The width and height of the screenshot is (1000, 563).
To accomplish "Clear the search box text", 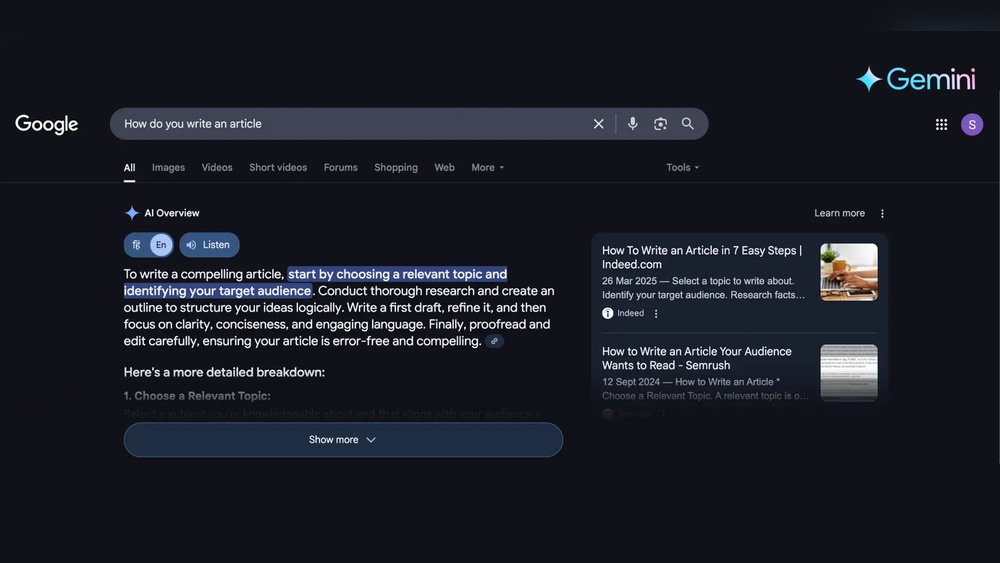I will point(598,124).
